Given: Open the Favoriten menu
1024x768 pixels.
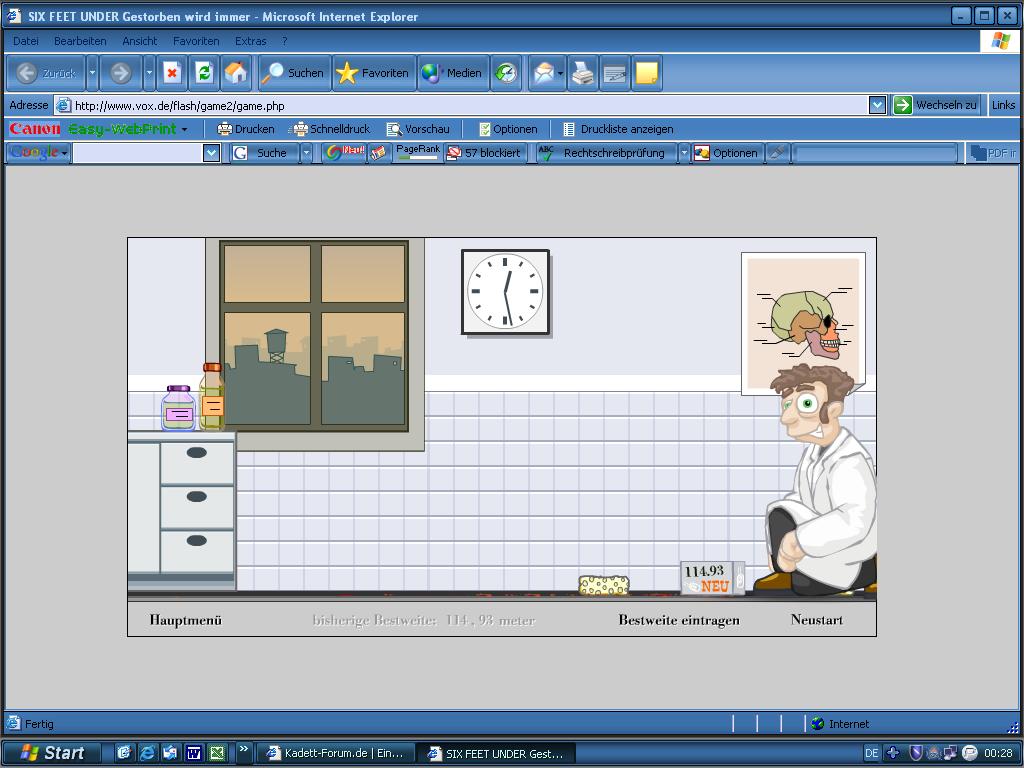Looking at the screenshot, I should (x=196, y=41).
